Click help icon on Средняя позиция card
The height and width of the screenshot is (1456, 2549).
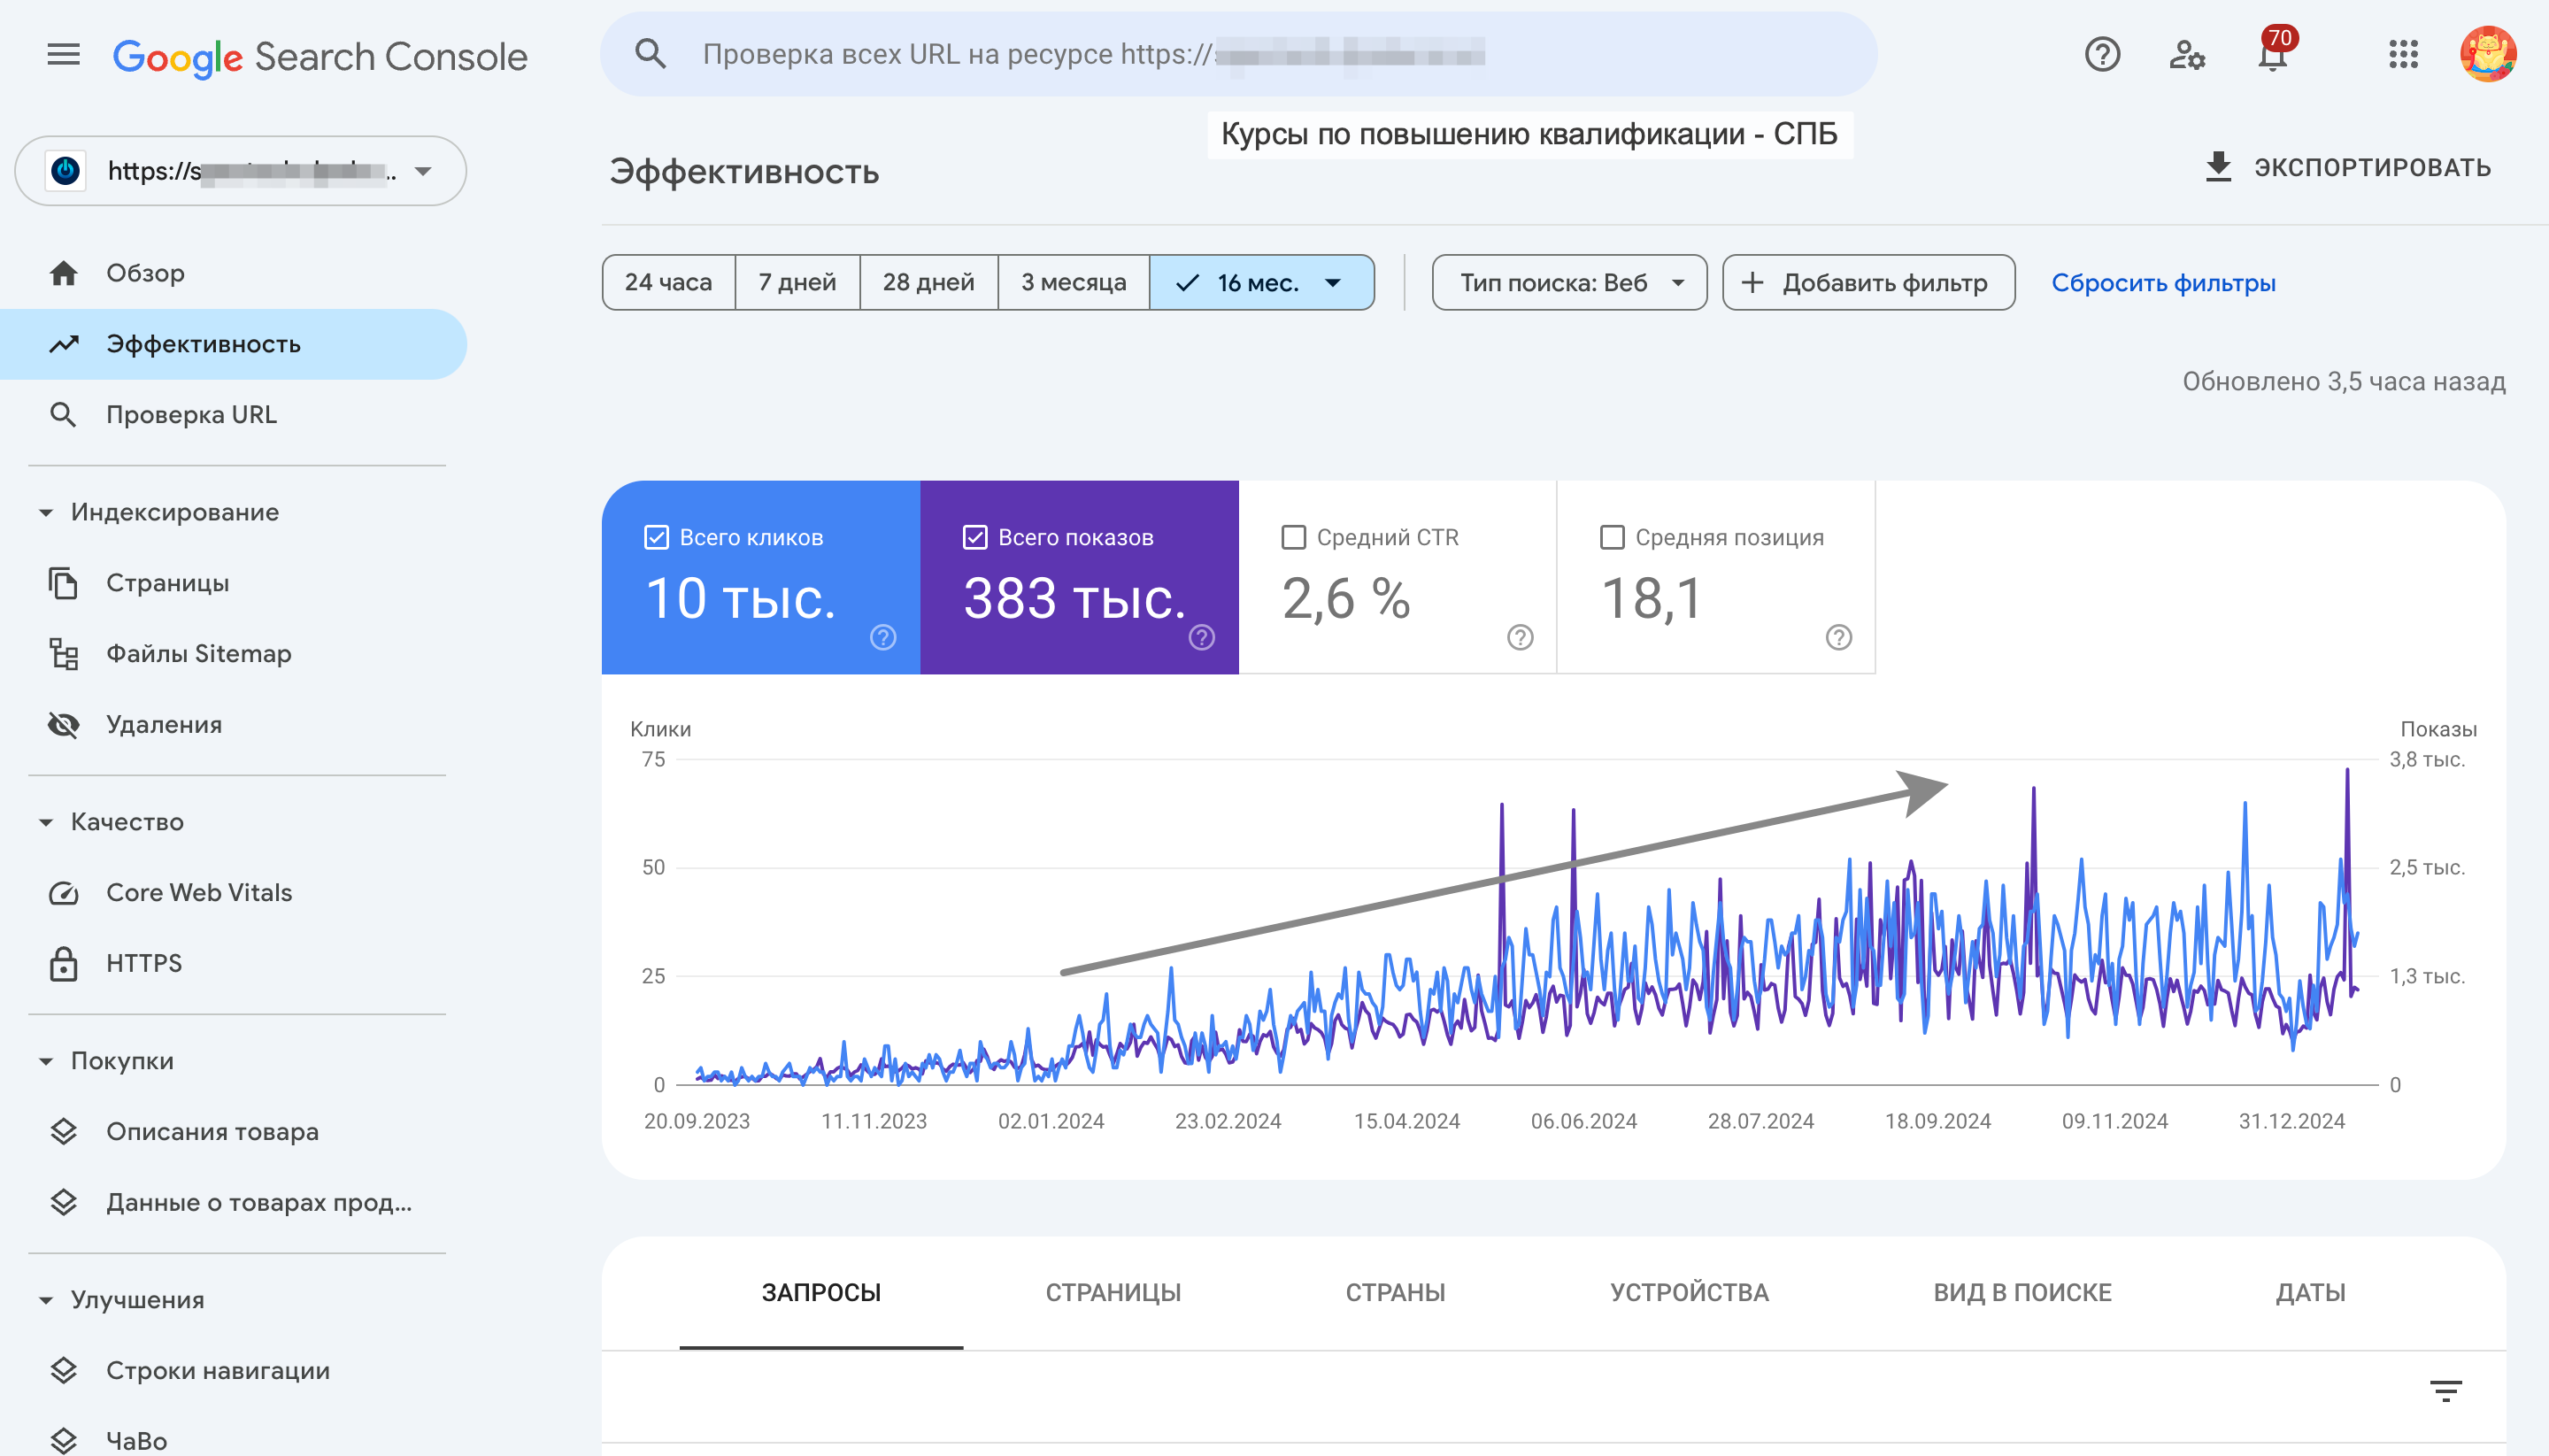click(x=1838, y=637)
